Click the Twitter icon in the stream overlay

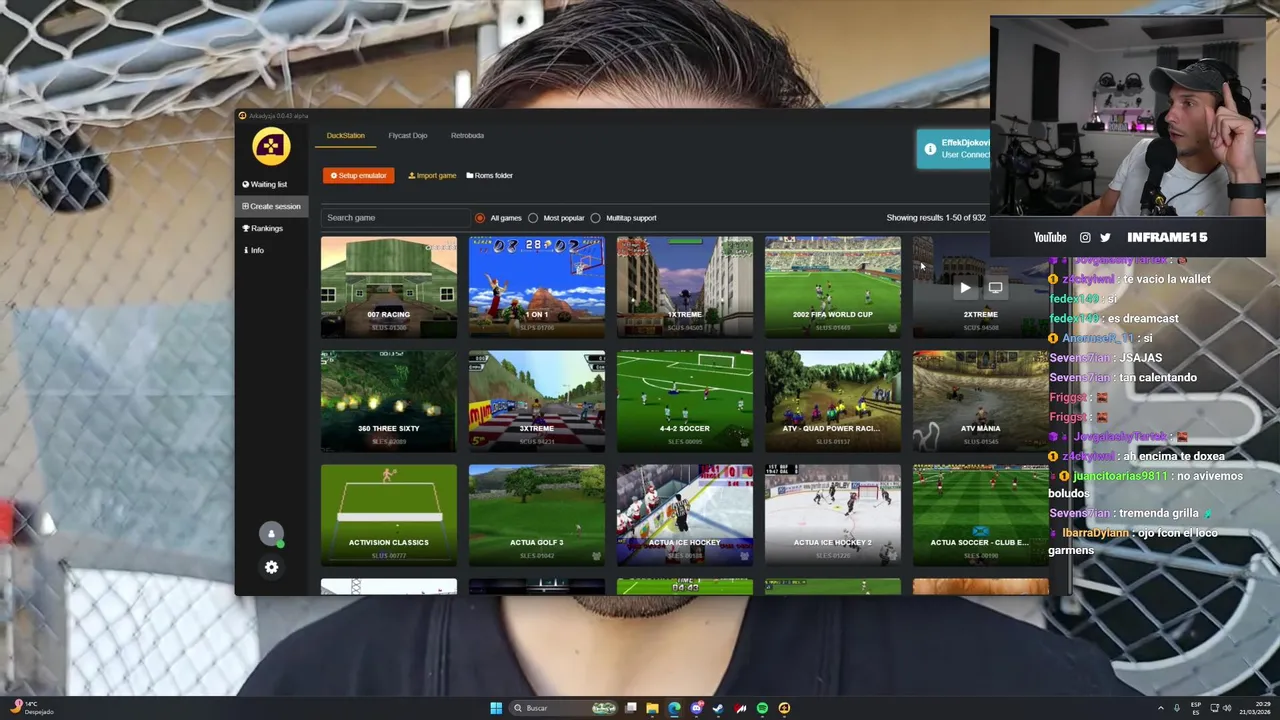pyautogui.click(x=1105, y=237)
